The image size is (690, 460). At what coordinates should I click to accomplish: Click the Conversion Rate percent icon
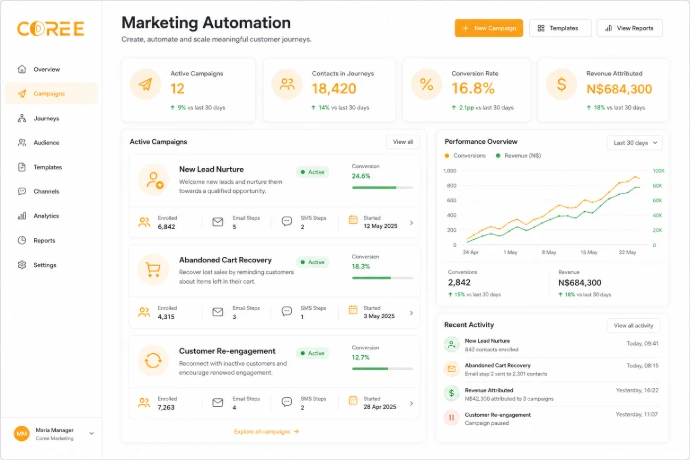tap(426, 84)
